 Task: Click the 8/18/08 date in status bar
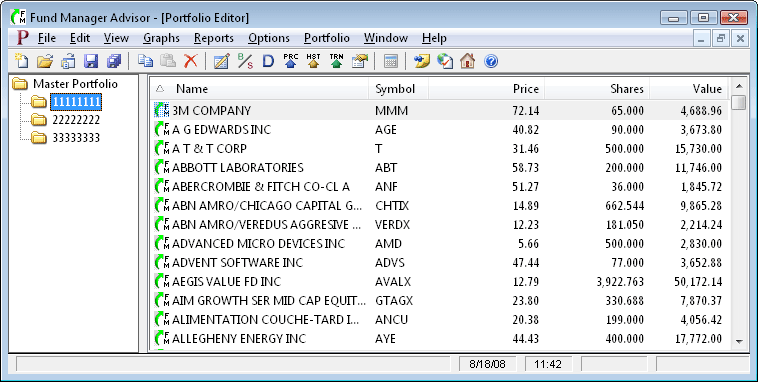click(487, 364)
